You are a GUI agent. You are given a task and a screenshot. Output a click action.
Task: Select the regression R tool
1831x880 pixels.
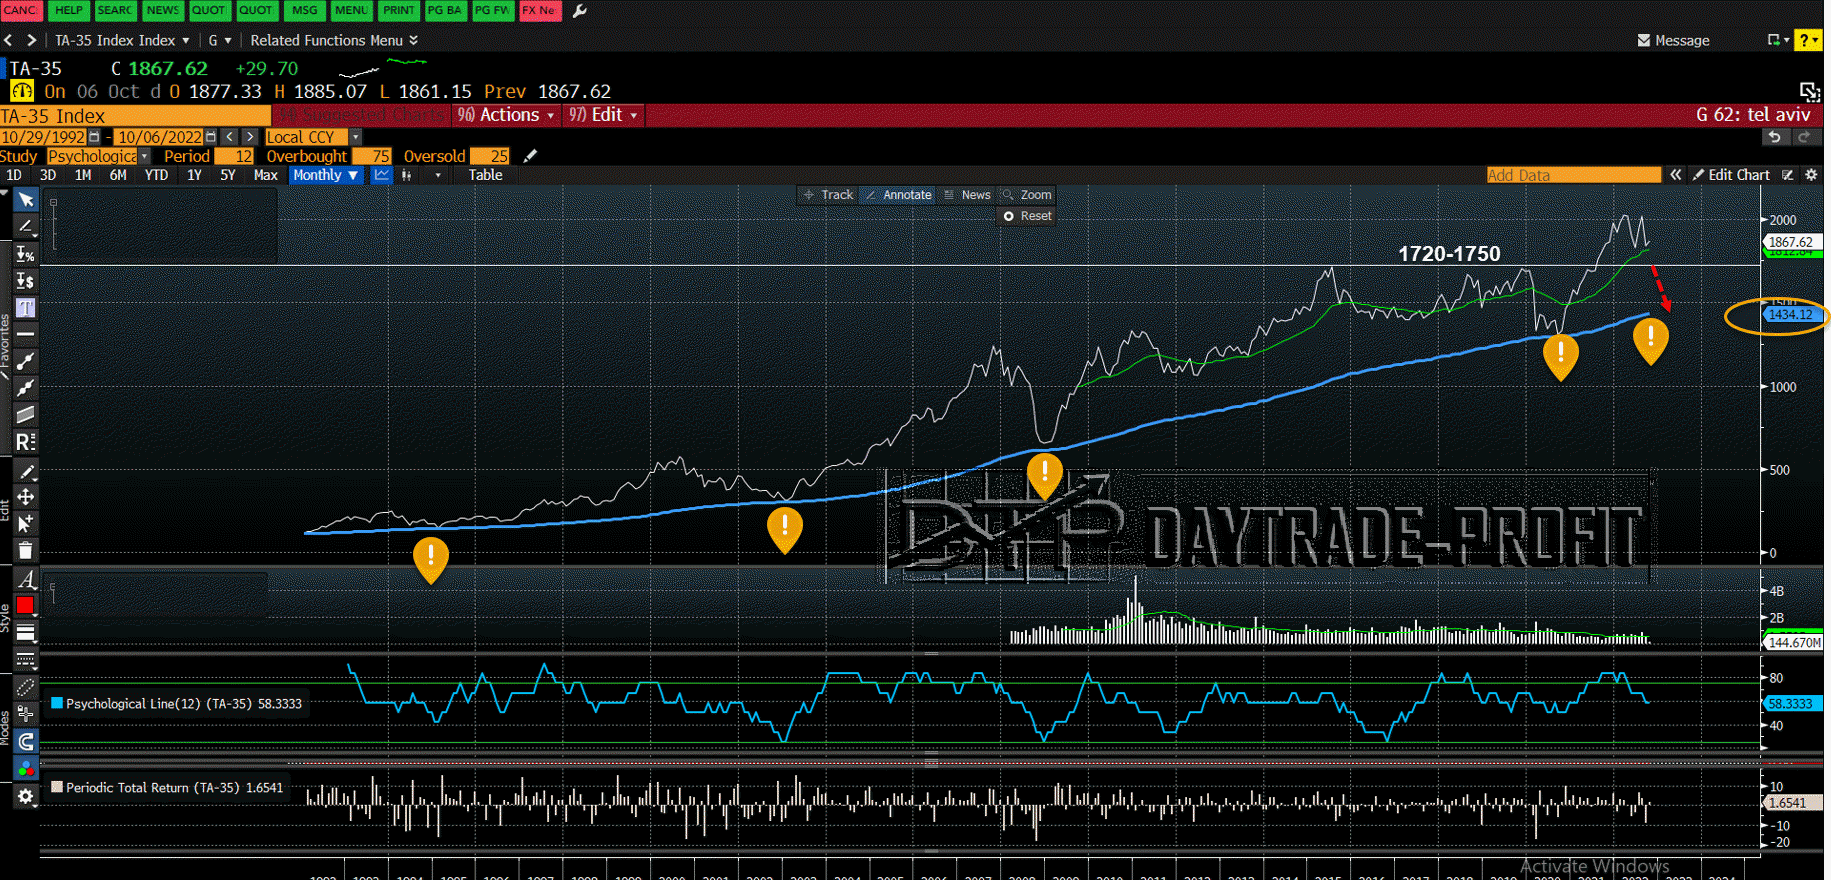tap(26, 441)
